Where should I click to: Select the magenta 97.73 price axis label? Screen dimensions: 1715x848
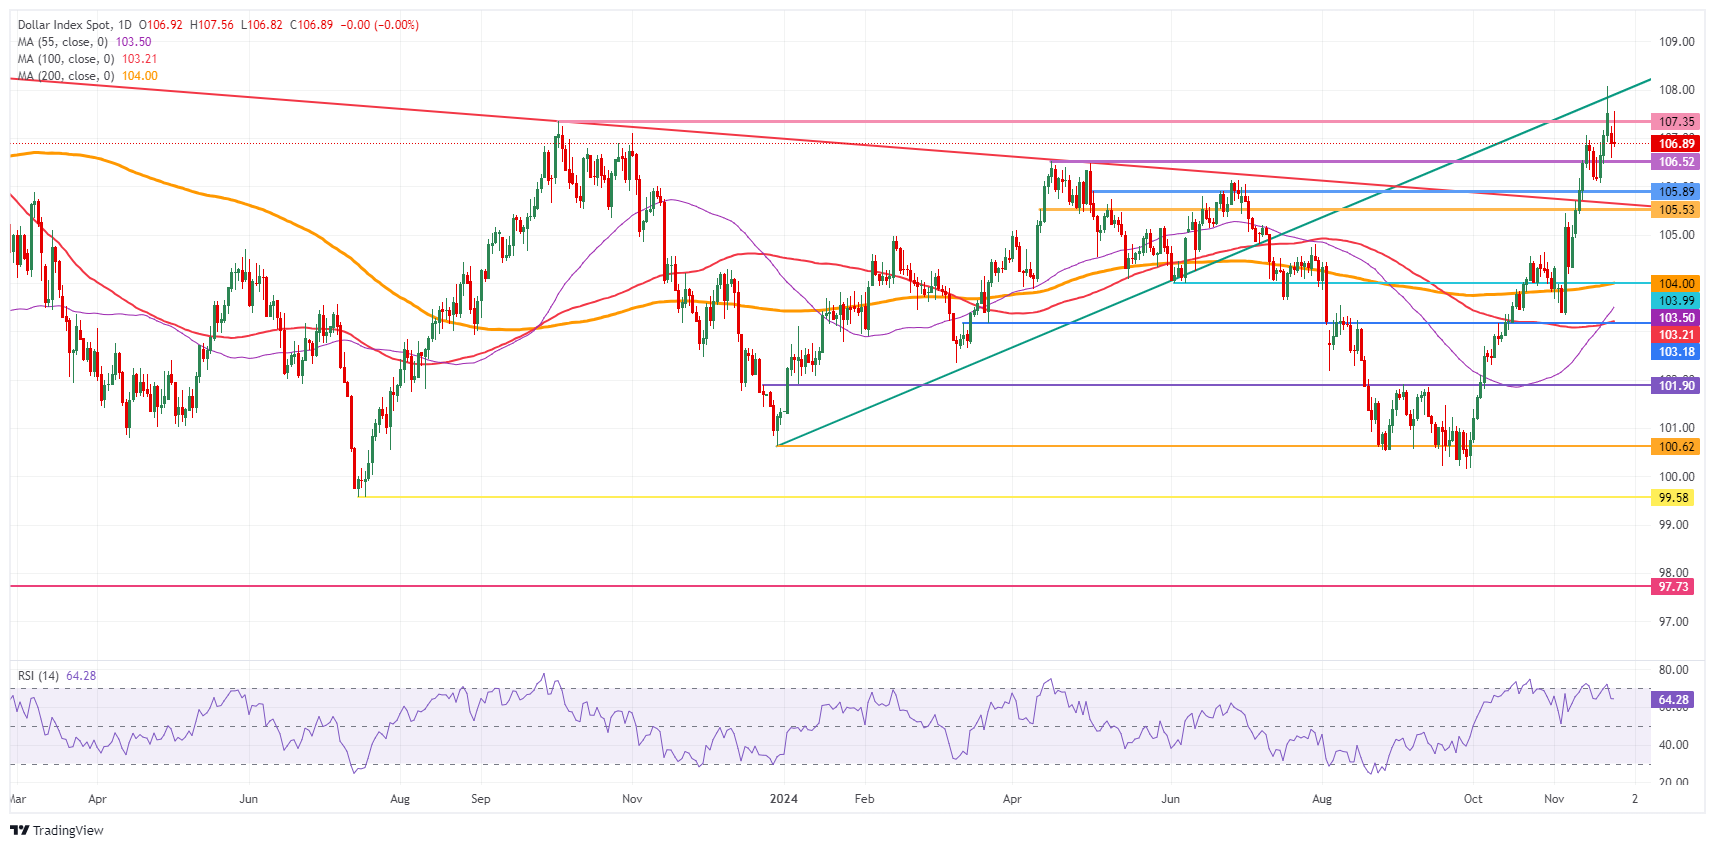coord(1673,587)
